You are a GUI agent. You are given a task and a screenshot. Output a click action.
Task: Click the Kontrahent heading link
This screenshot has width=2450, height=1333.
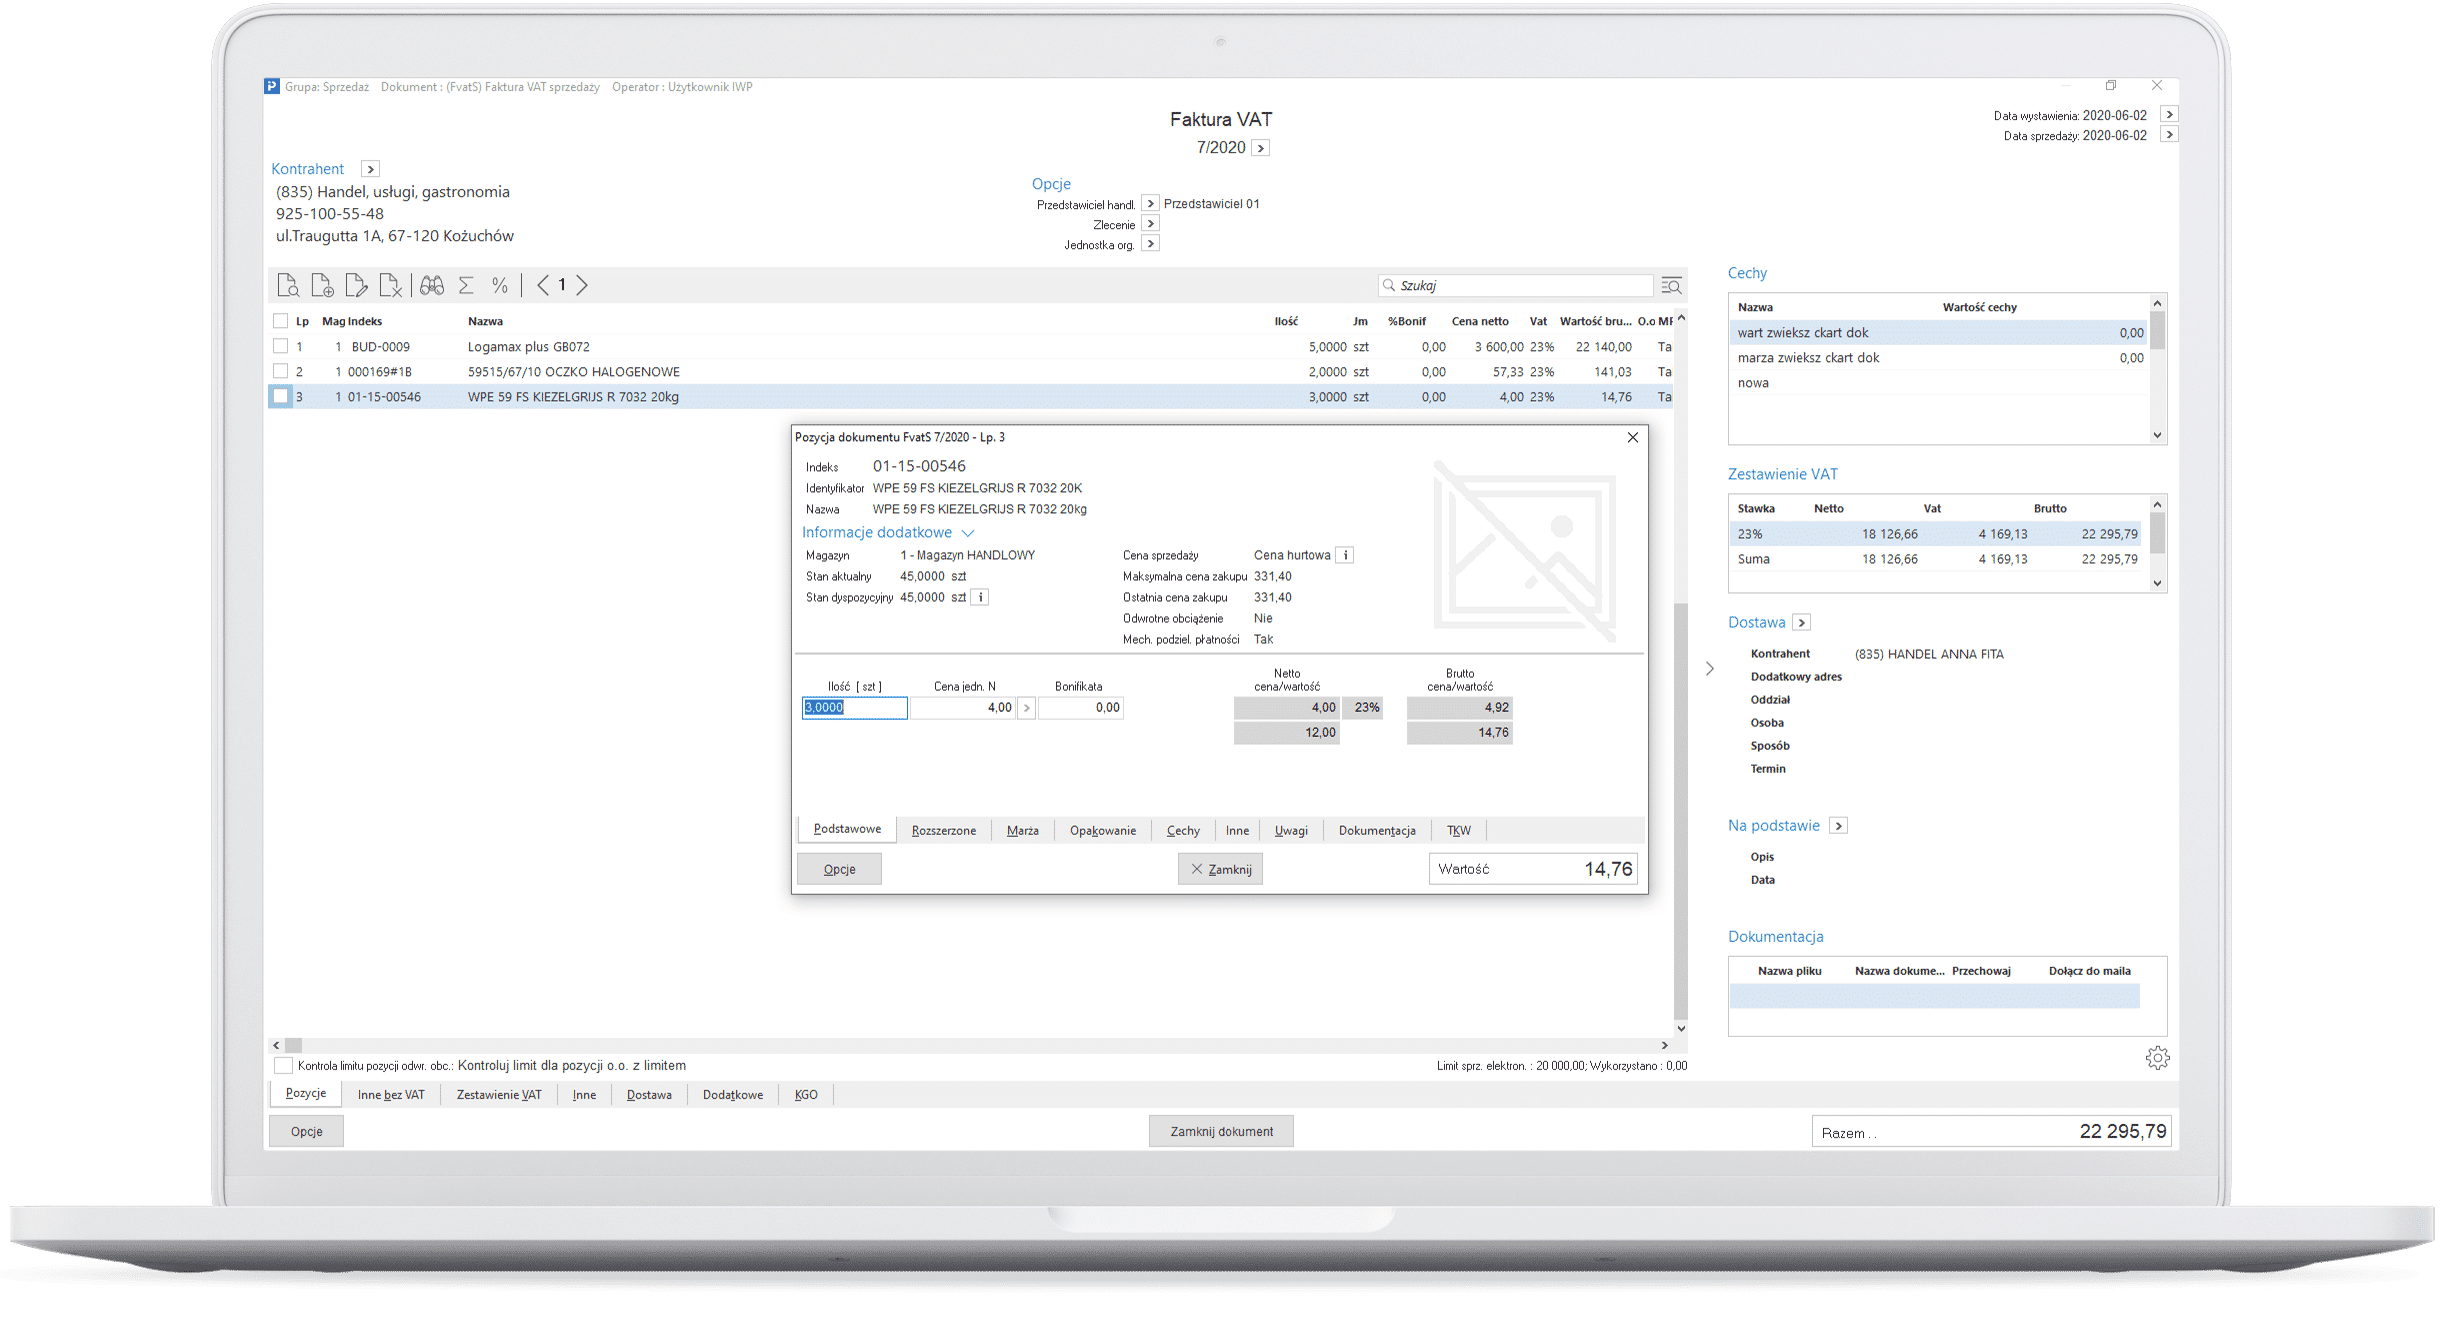coord(307,169)
